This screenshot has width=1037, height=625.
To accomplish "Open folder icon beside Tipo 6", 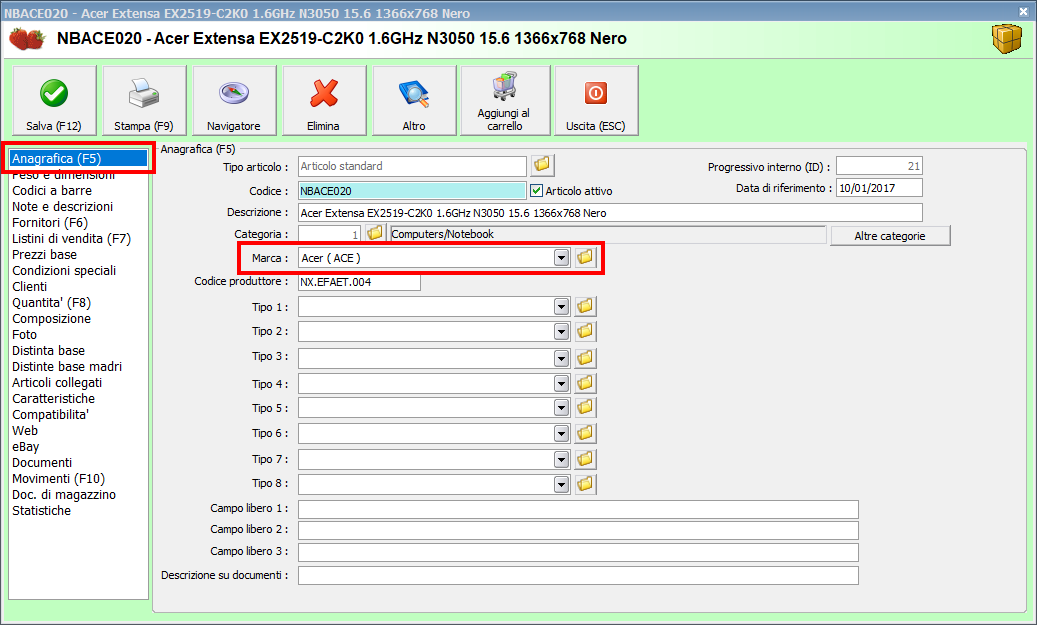I will (x=585, y=433).
